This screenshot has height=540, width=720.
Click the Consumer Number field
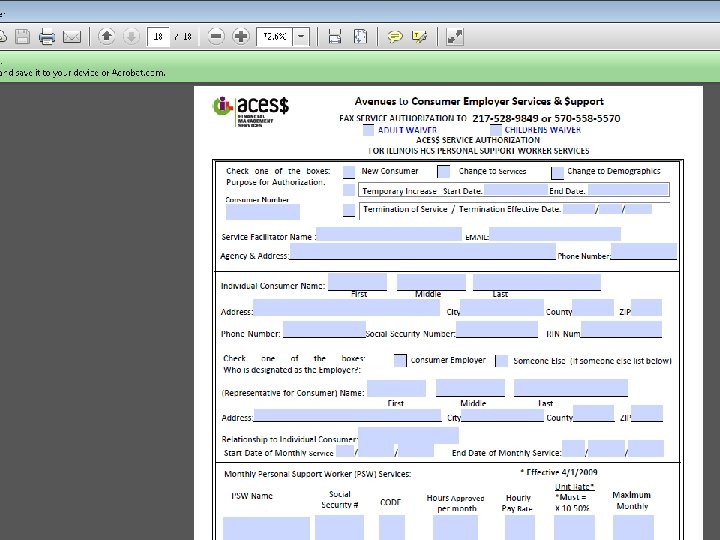coord(263,212)
